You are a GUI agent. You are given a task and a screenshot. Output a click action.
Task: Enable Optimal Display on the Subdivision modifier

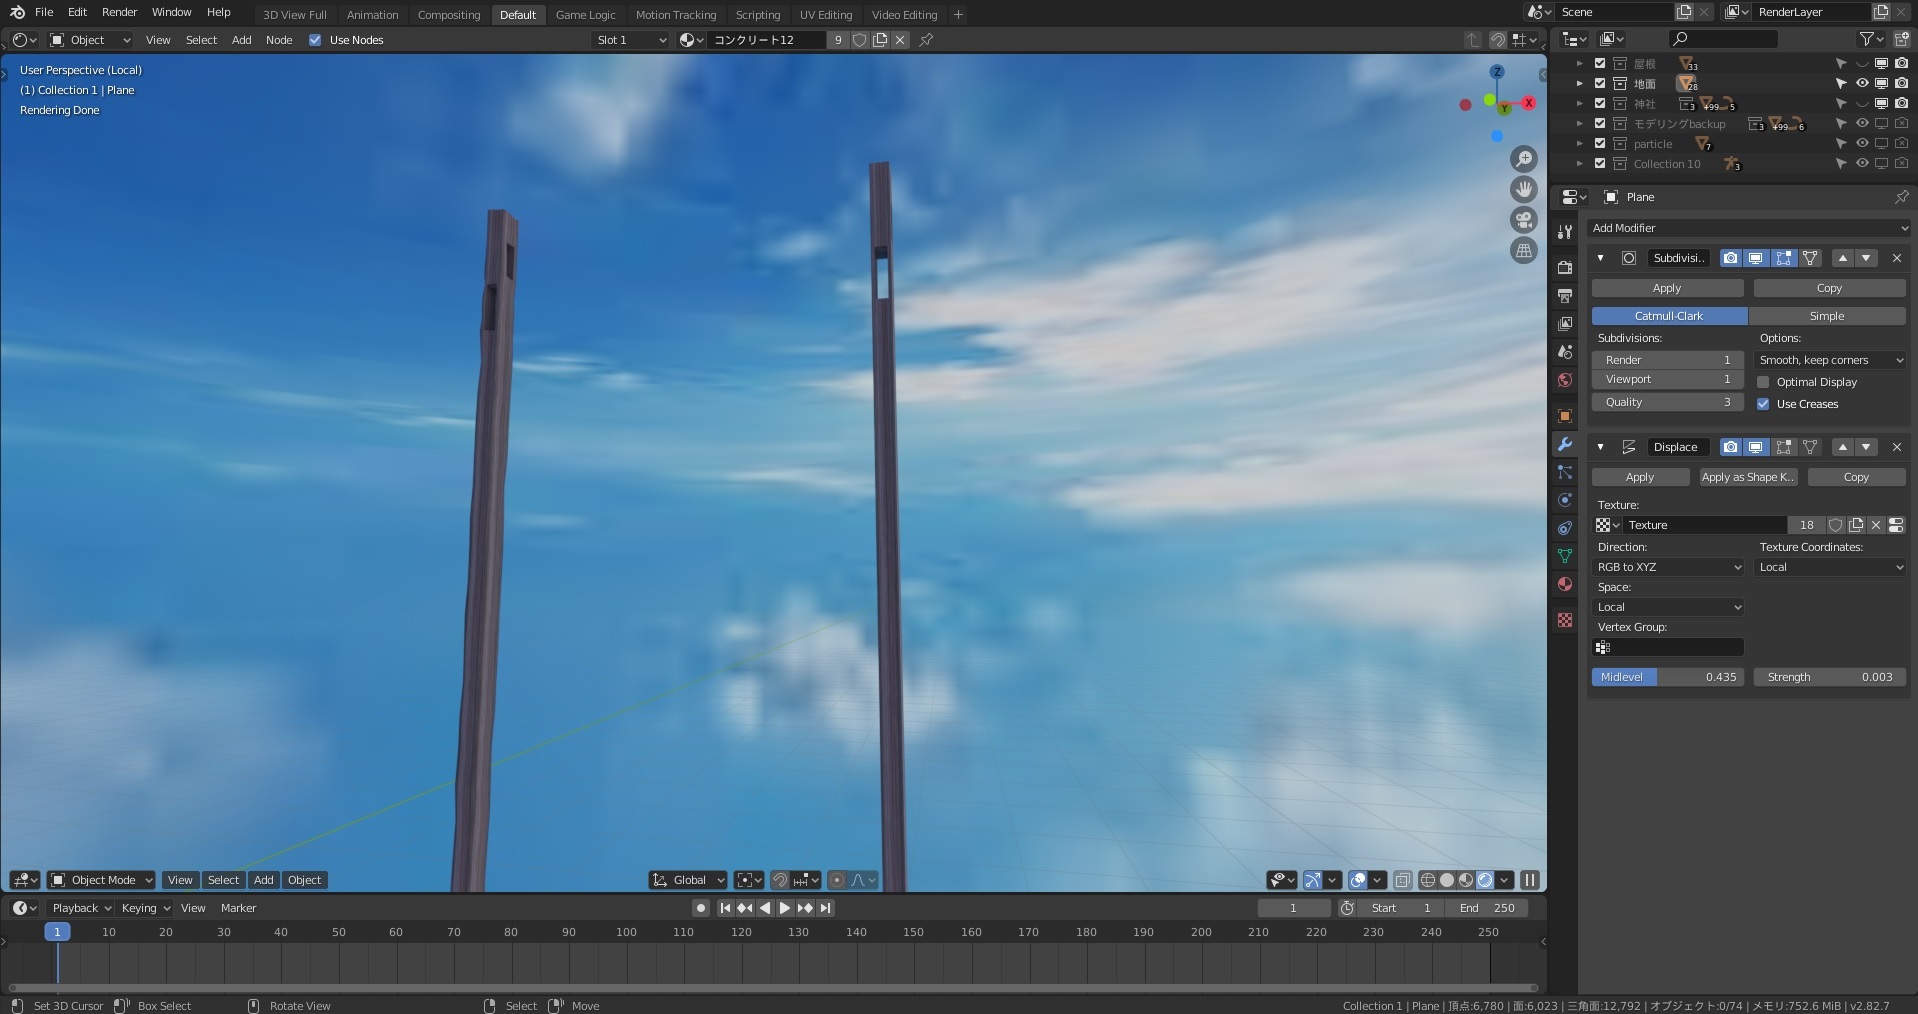point(1764,382)
